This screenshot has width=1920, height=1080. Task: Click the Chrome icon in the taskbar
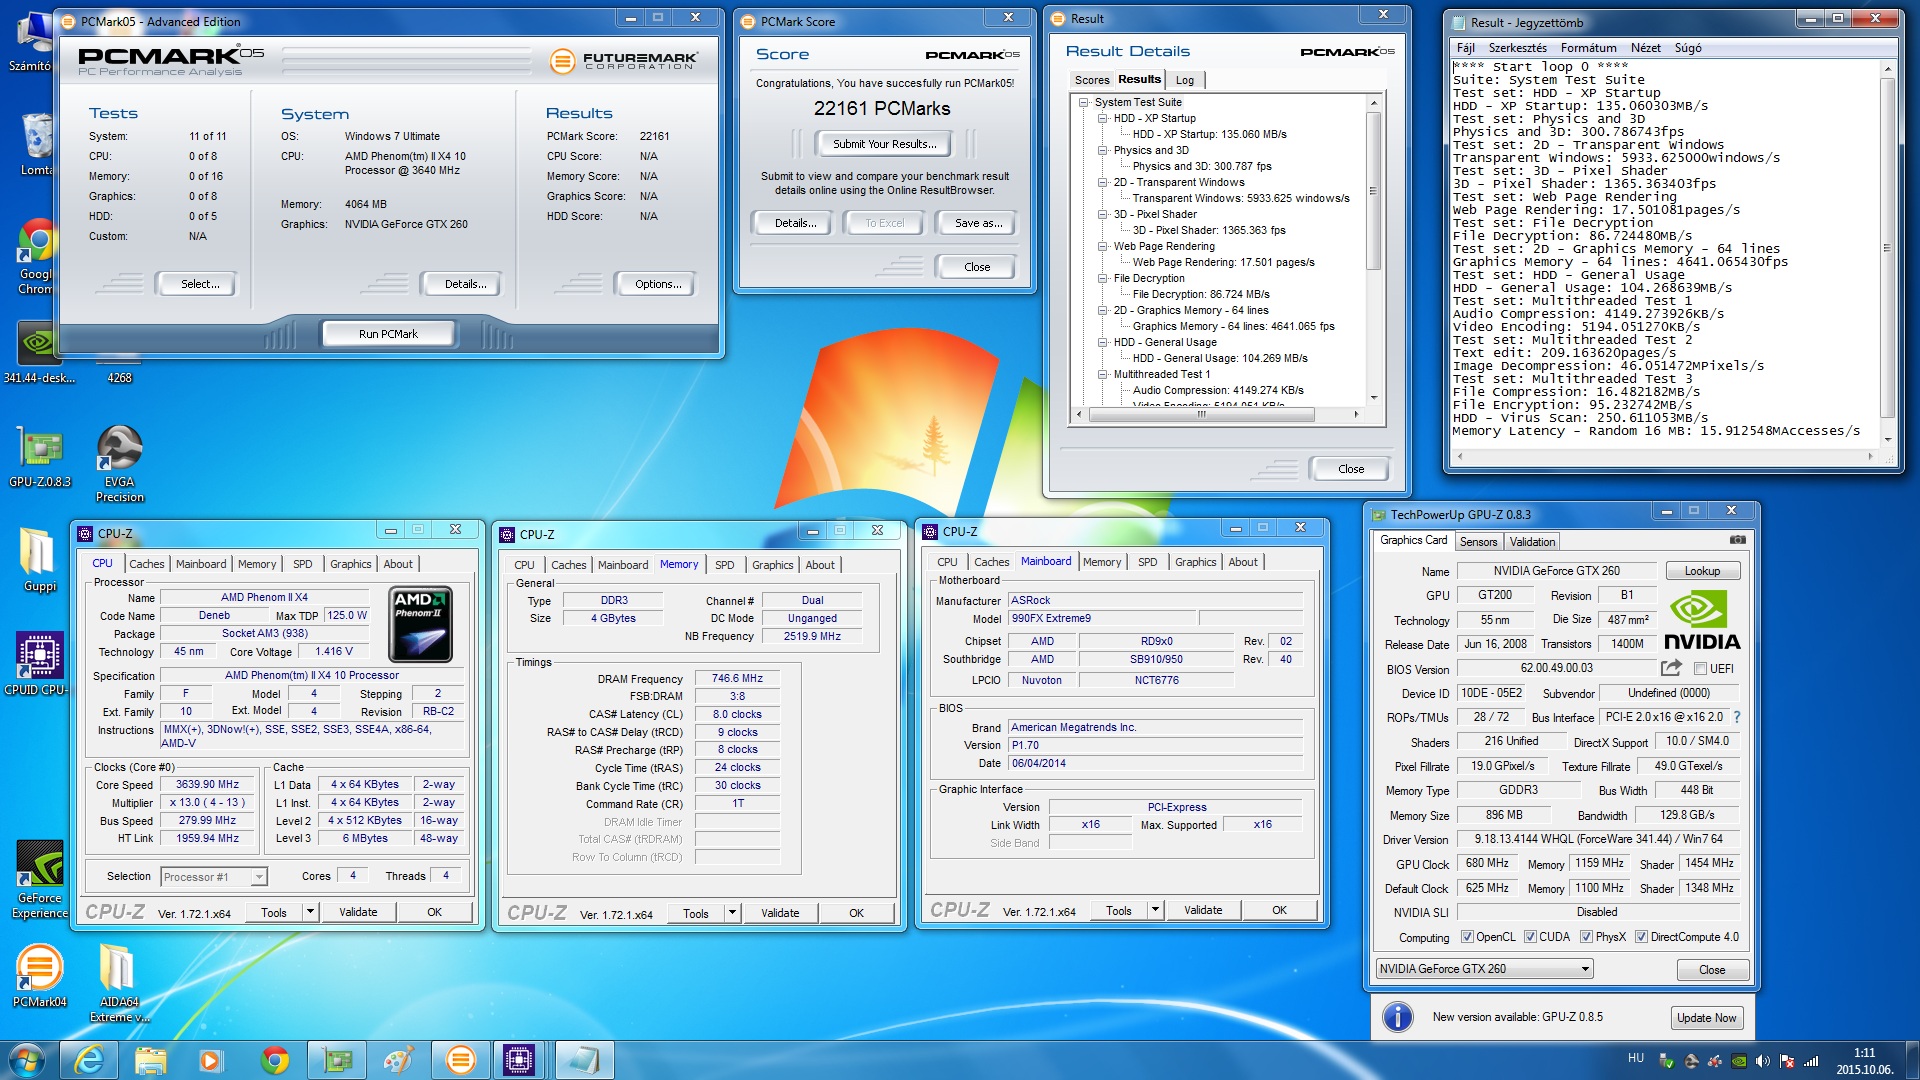(274, 1060)
